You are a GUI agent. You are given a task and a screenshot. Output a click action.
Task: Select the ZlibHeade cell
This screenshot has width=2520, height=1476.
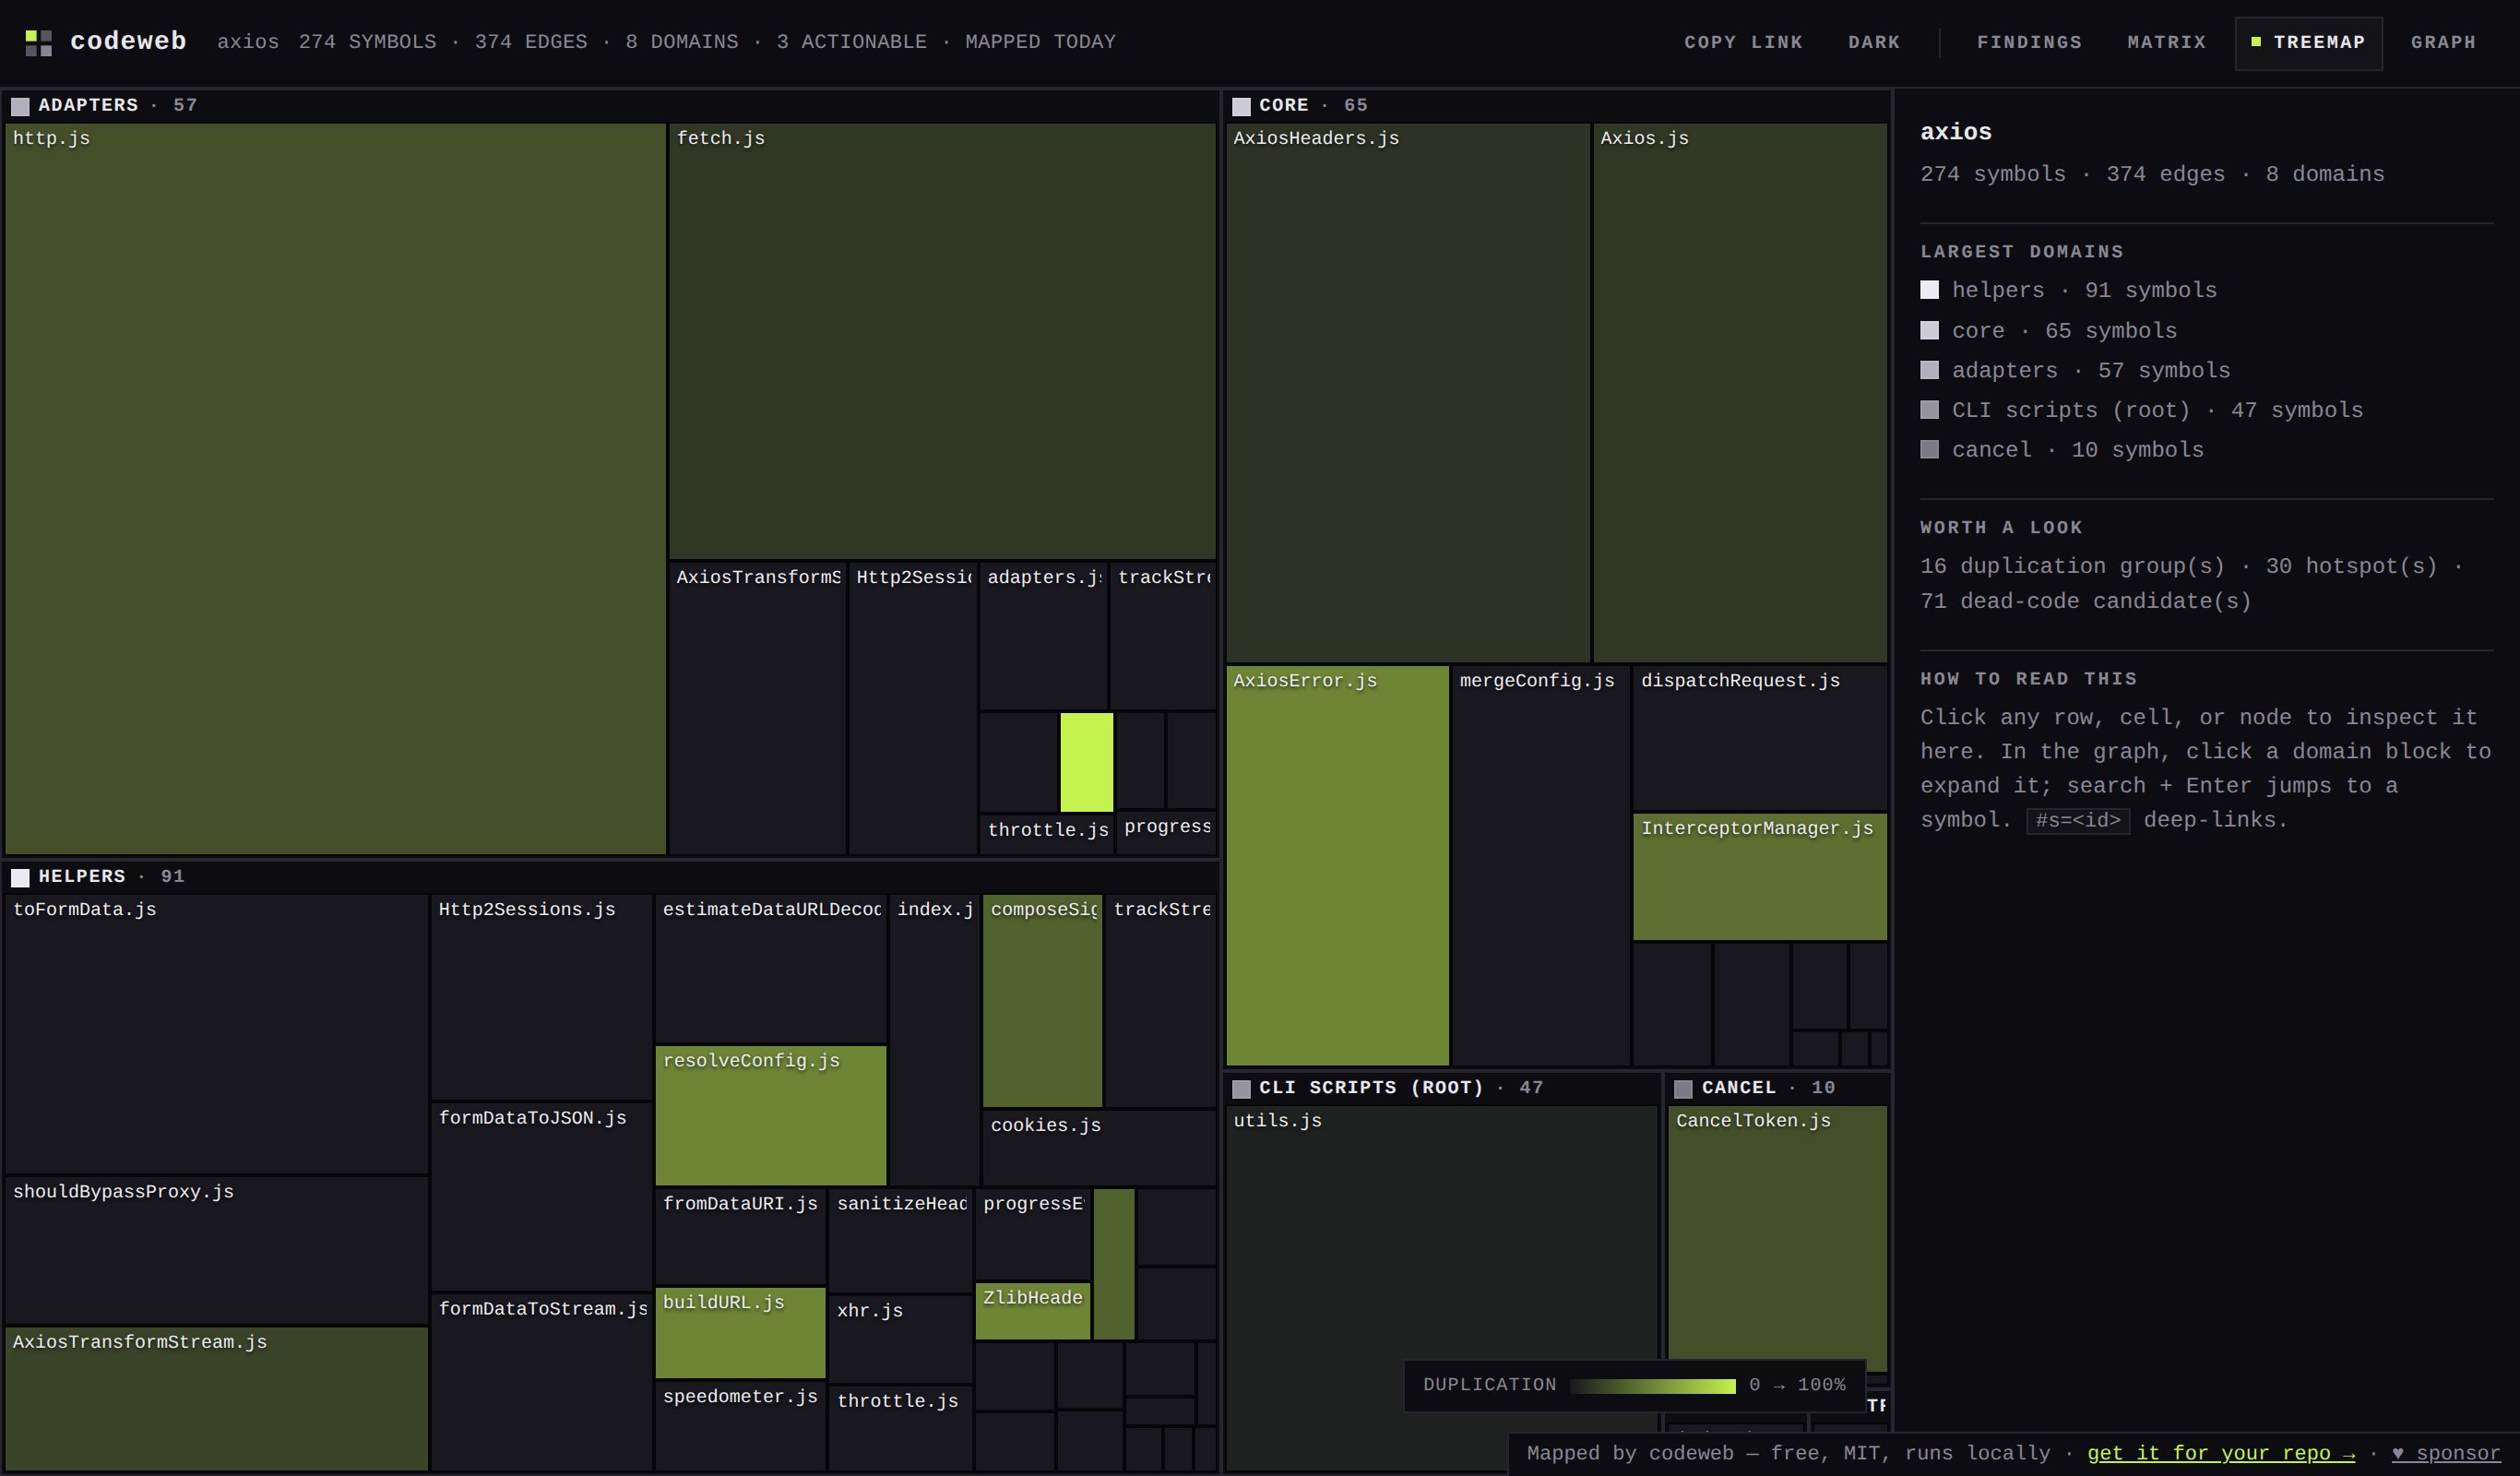pos(1032,1310)
